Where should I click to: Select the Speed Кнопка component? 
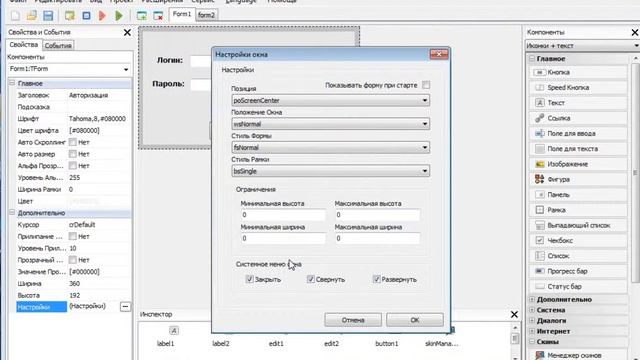[578, 87]
